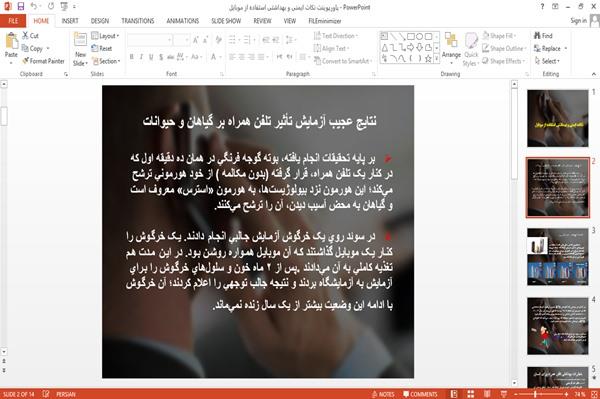Open Shape Outline dropdown
Image resolution: width=600 pixels, height=399 pixels.
(504, 48)
